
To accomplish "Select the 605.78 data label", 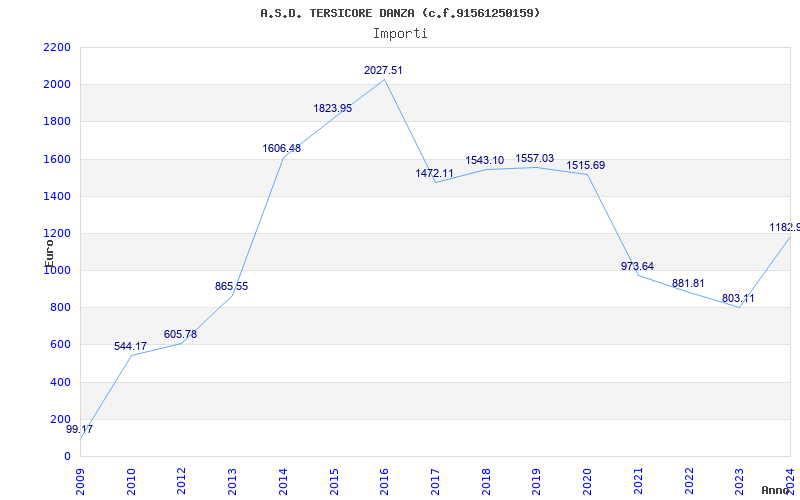I will click(180, 335).
